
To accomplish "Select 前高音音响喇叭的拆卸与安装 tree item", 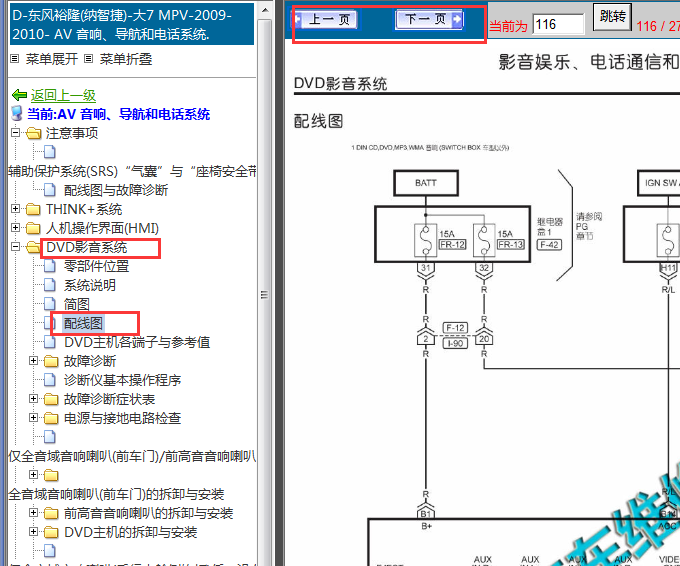I will (148, 513).
